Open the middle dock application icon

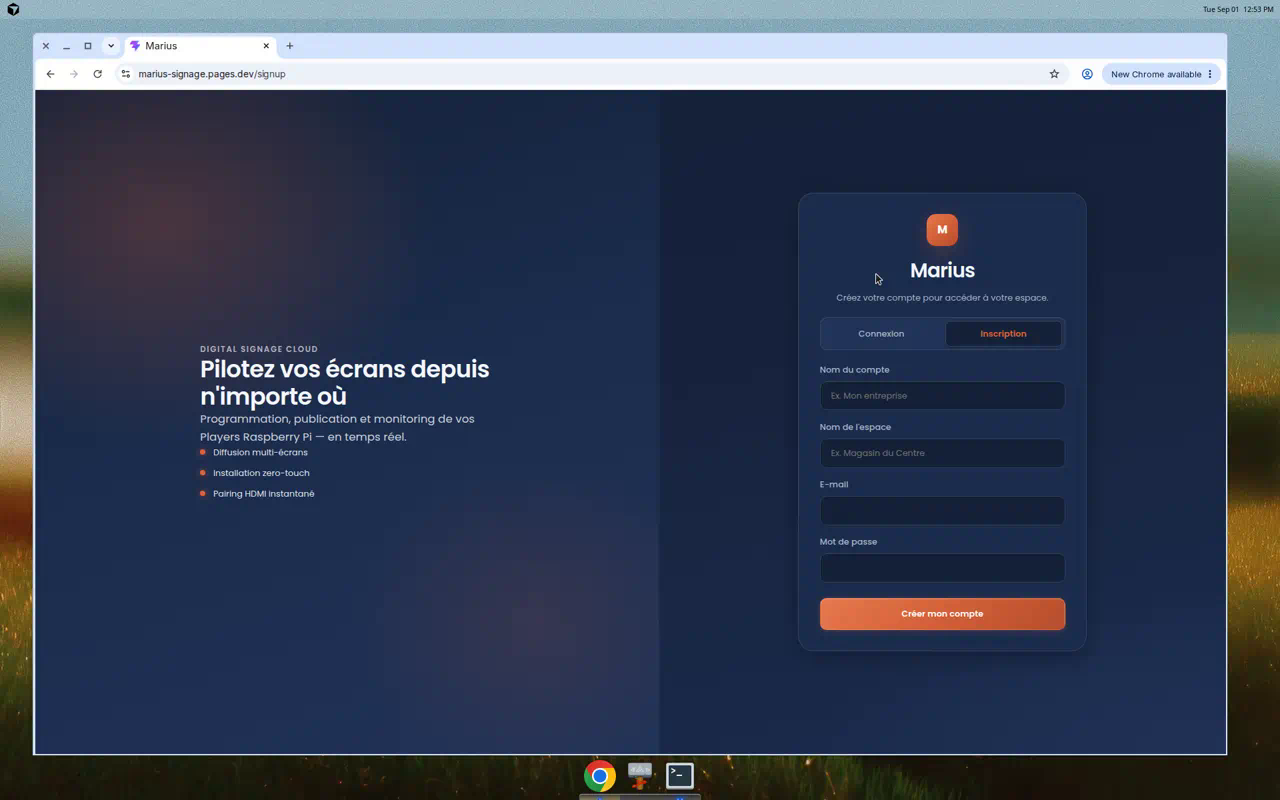point(640,775)
